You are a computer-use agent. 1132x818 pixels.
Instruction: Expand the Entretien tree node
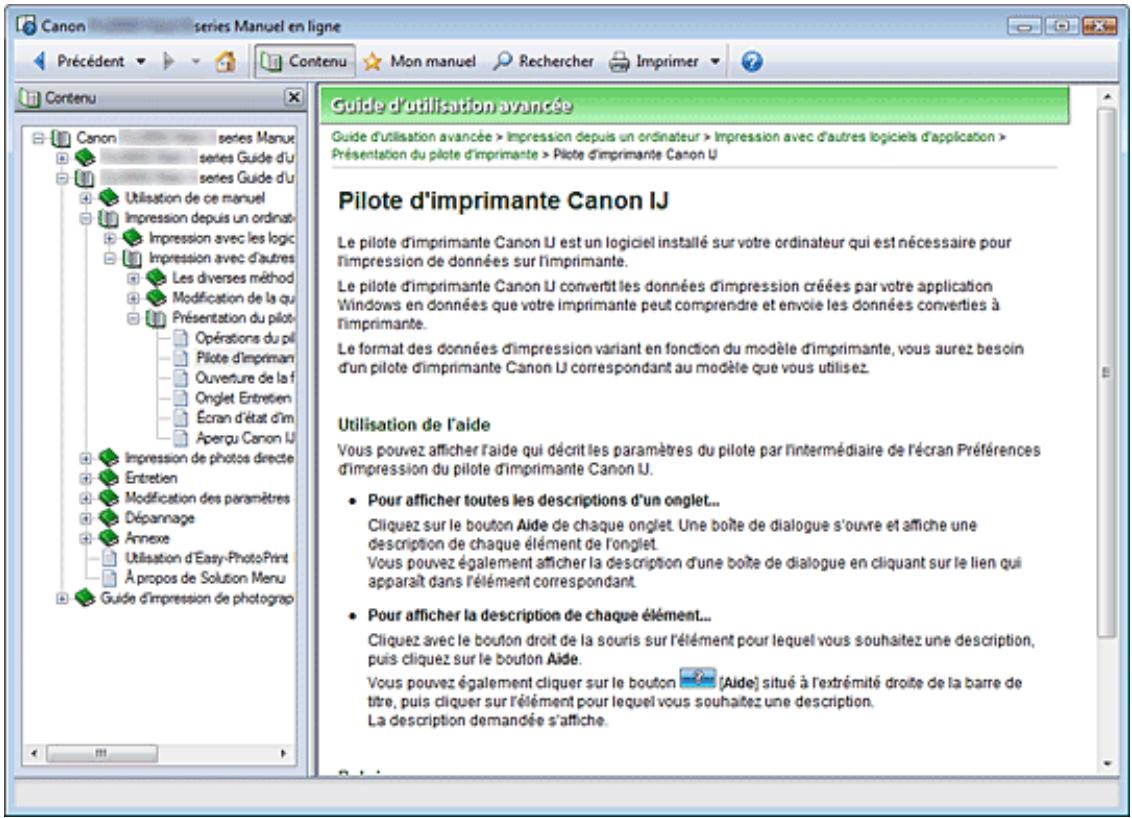[86, 478]
